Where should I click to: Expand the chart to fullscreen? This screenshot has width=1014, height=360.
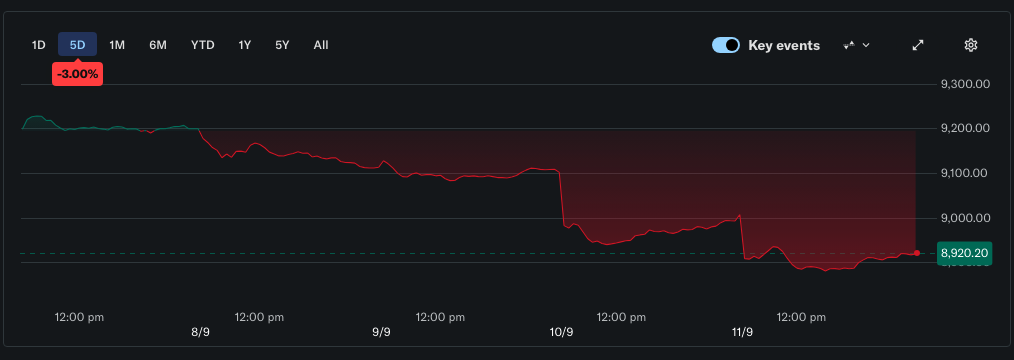pyautogui.click(x=918, y=45)
